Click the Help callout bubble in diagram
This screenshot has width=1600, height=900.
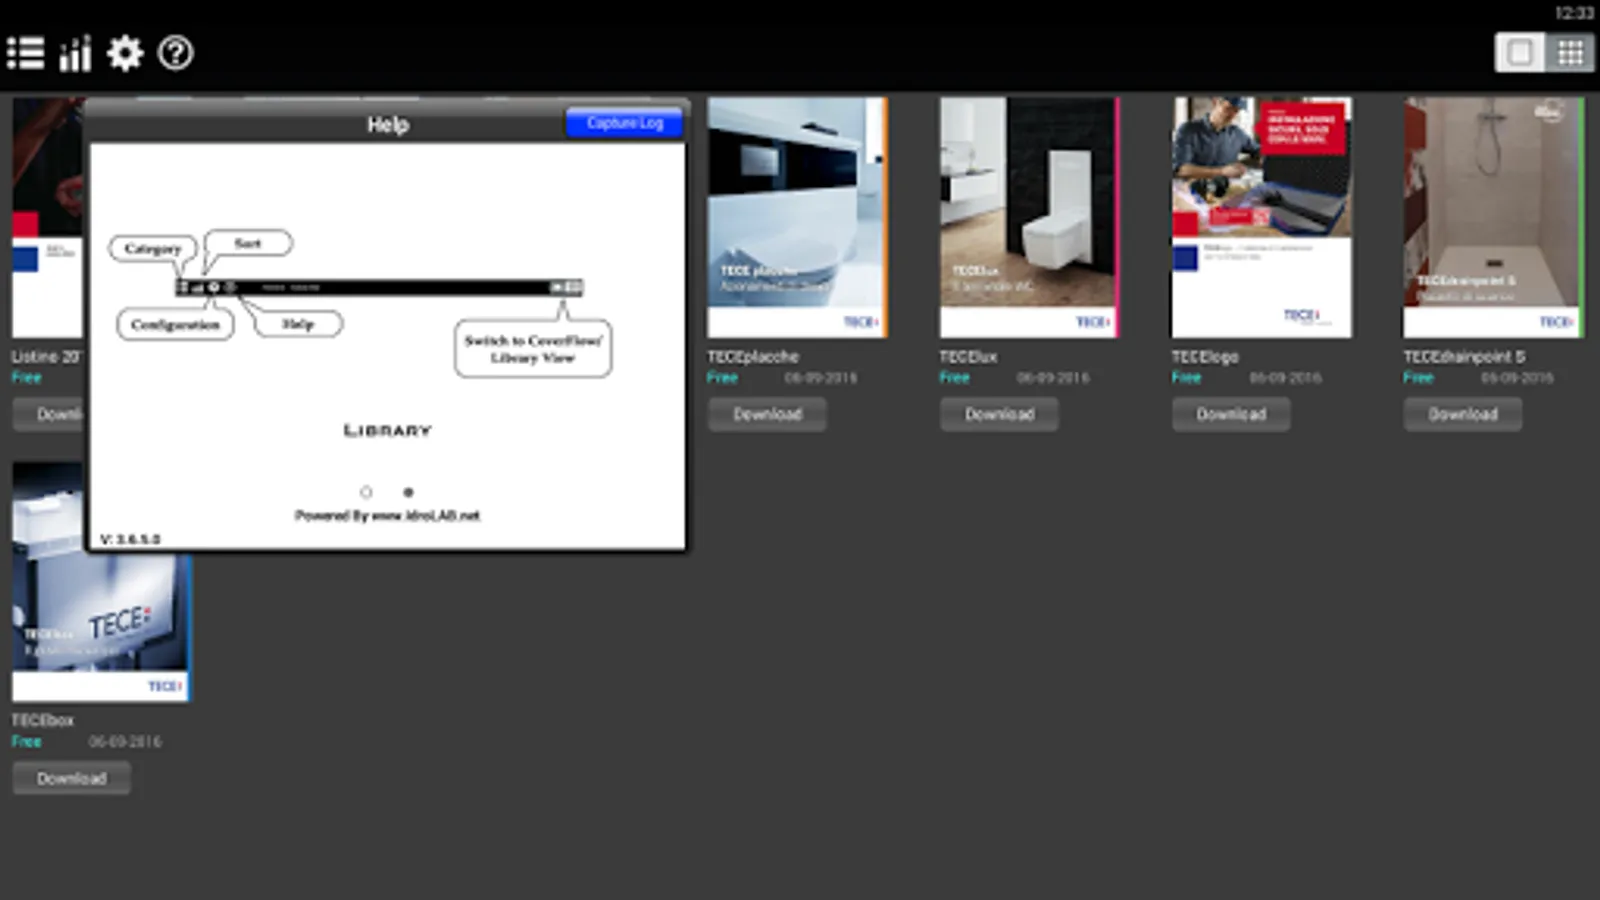(298, 324)
